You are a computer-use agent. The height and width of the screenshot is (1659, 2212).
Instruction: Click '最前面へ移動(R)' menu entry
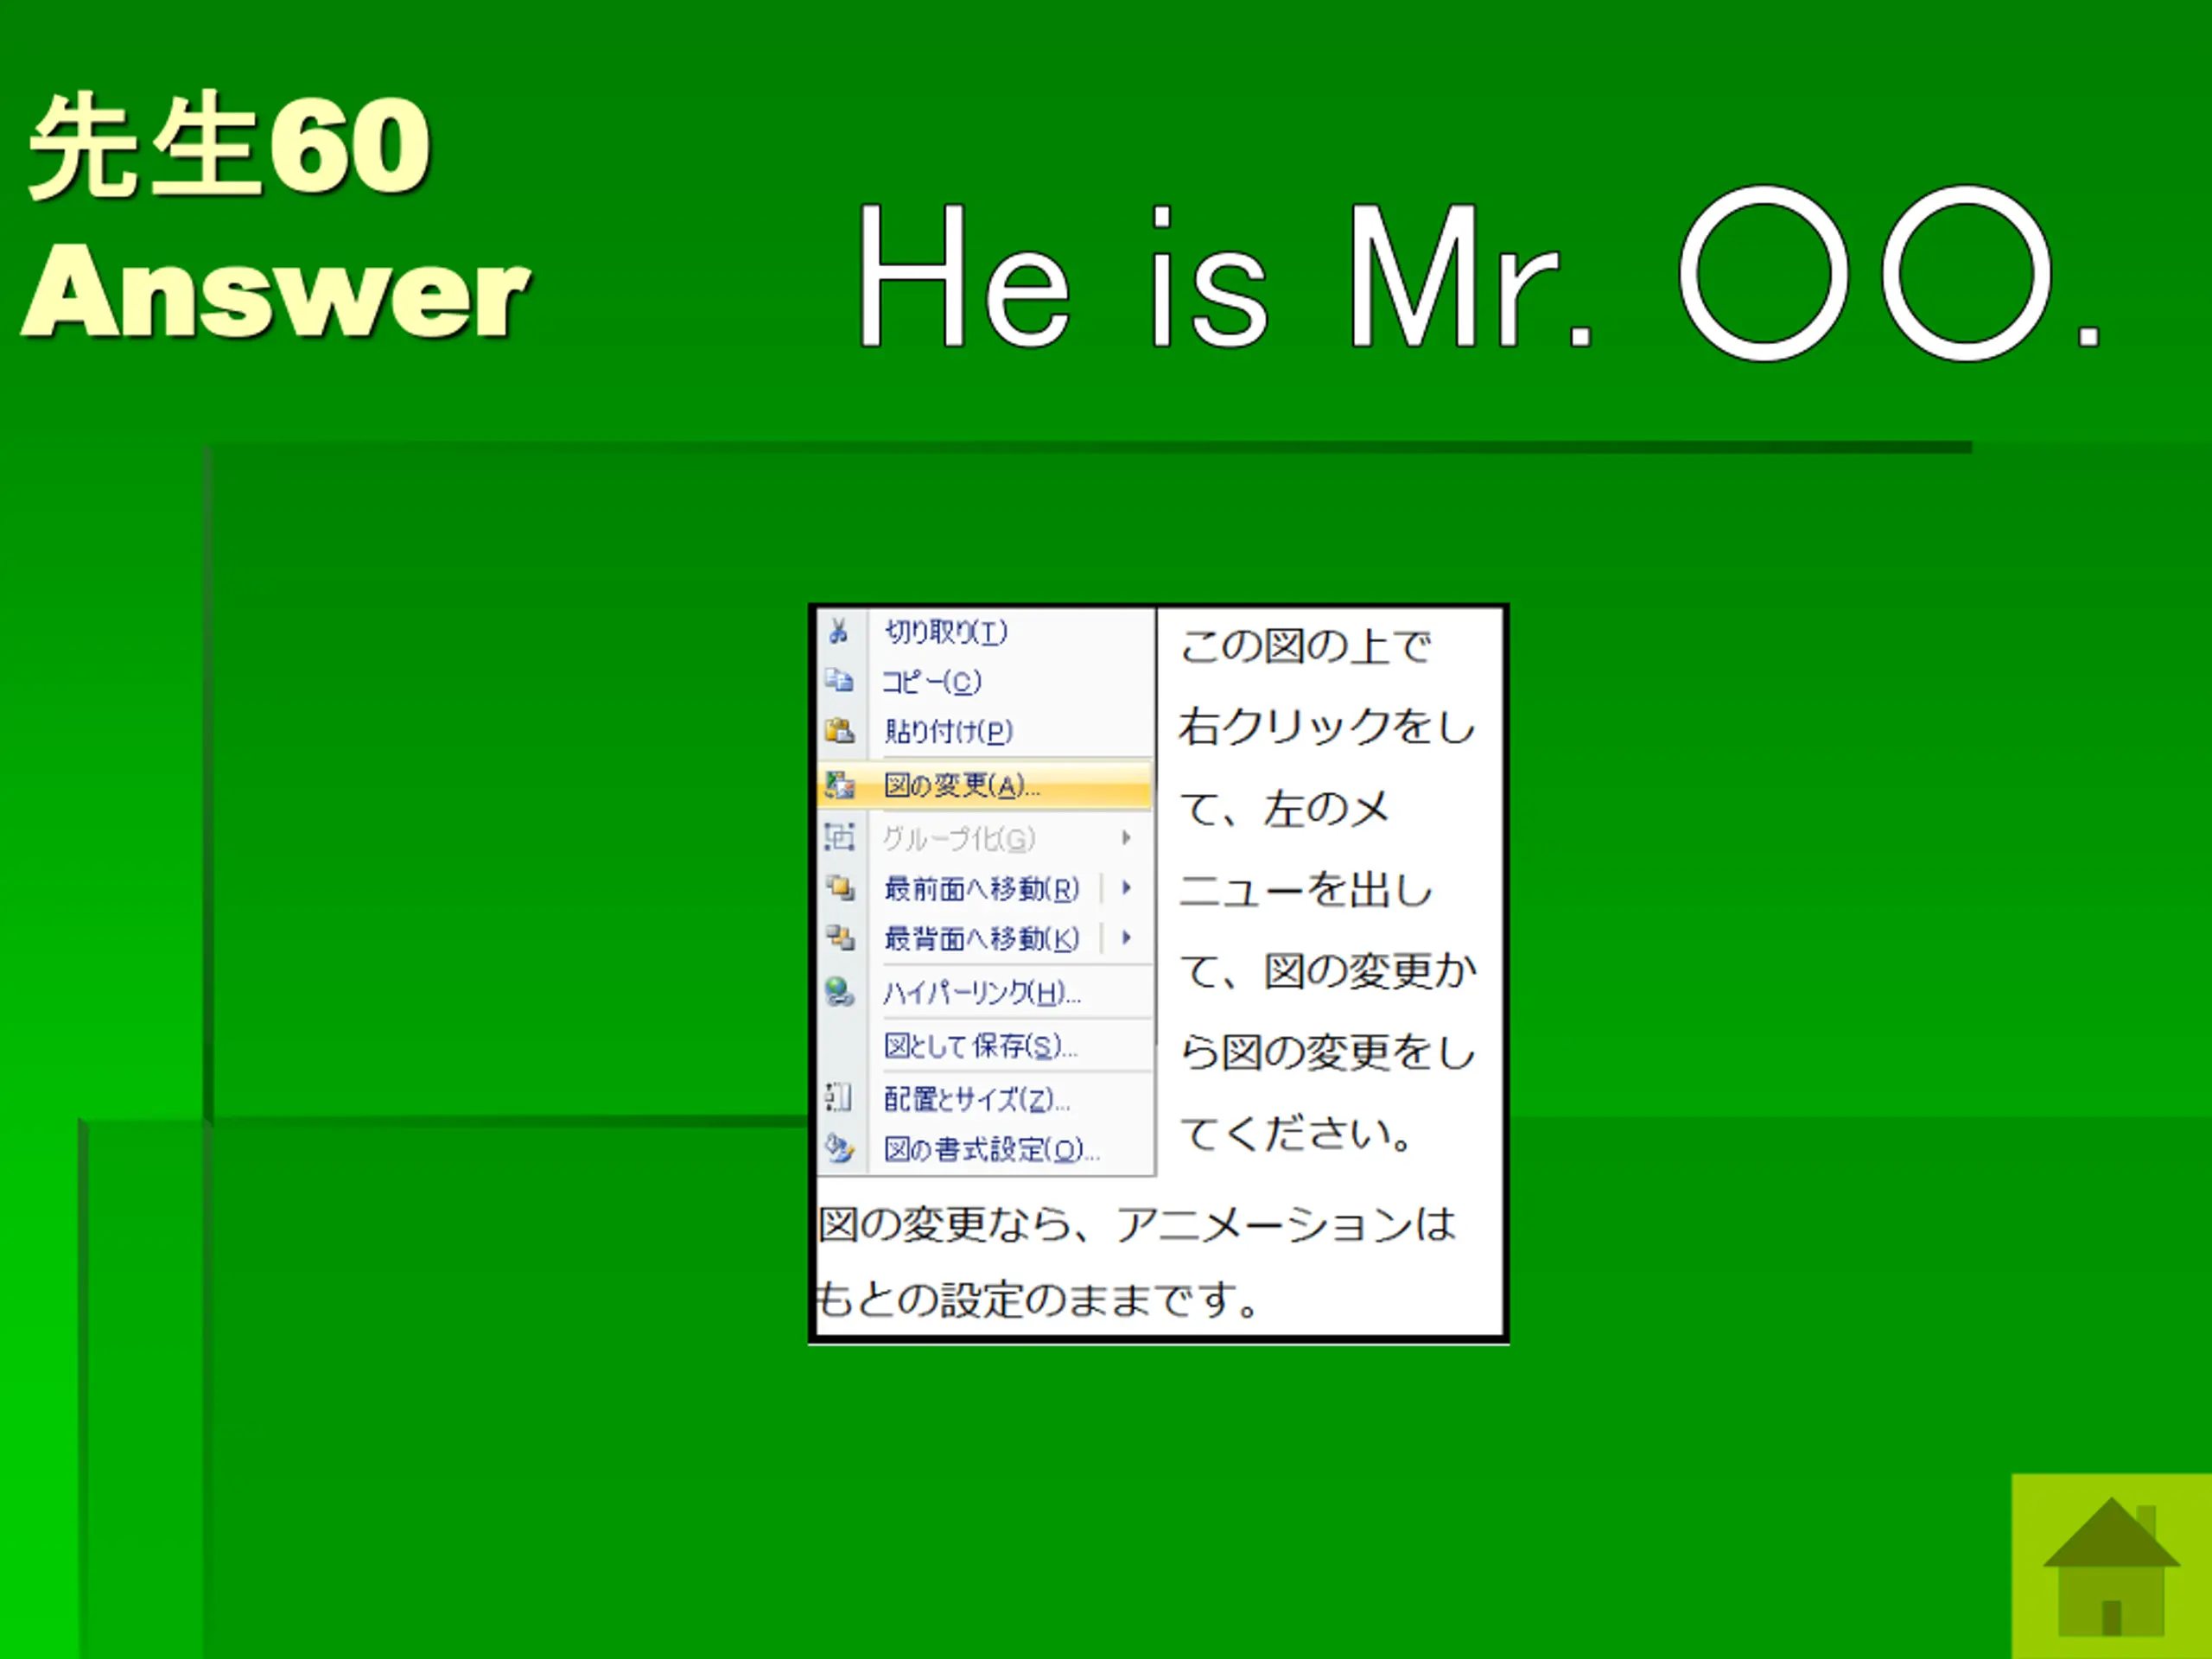click(x=981, y=888)
